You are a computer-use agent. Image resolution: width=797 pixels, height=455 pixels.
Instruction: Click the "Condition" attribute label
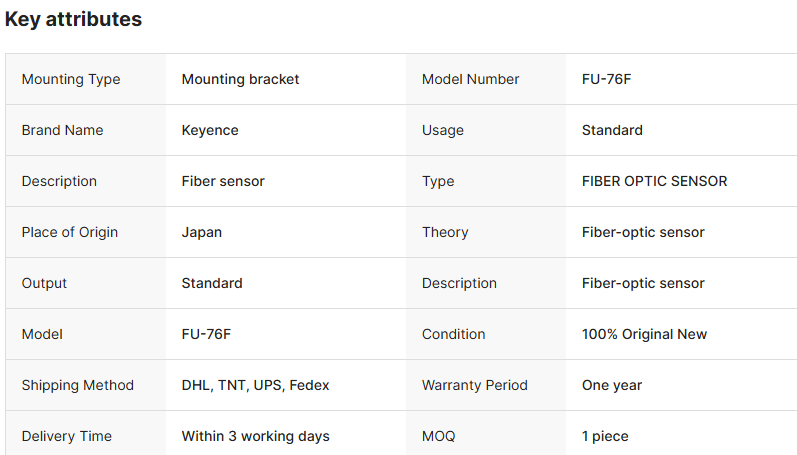point(453,334)
